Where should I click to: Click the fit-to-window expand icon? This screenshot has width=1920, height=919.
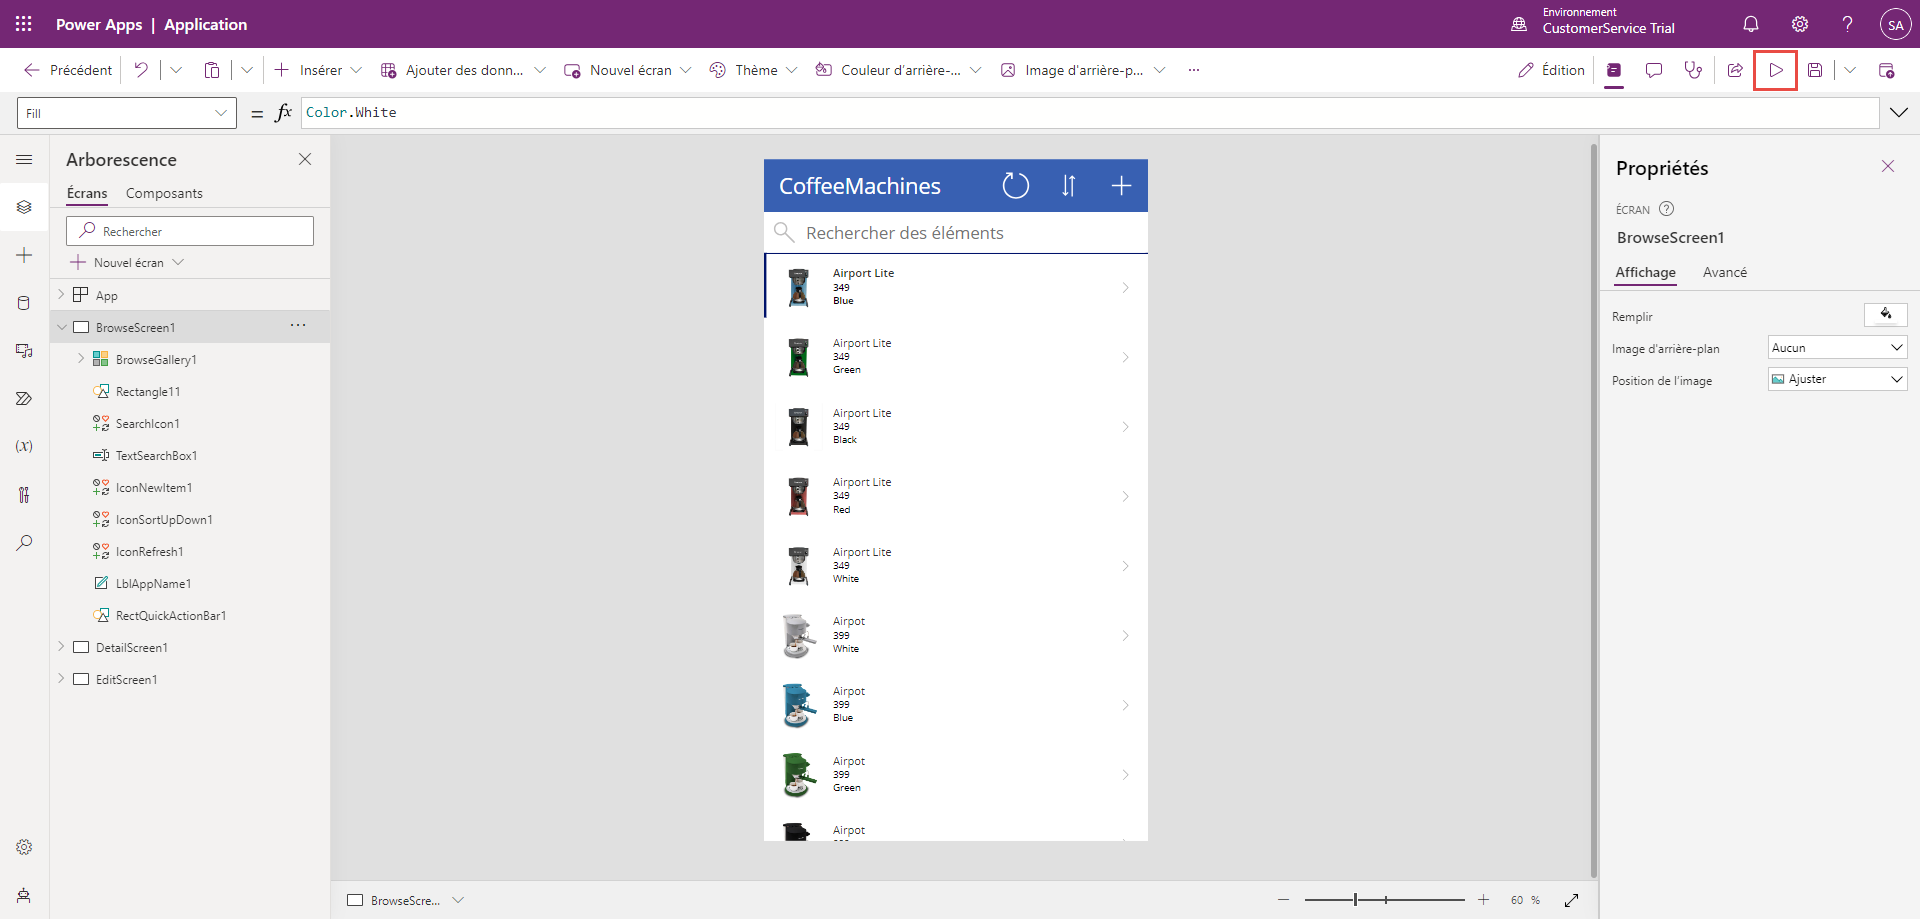pos(1572,900)
